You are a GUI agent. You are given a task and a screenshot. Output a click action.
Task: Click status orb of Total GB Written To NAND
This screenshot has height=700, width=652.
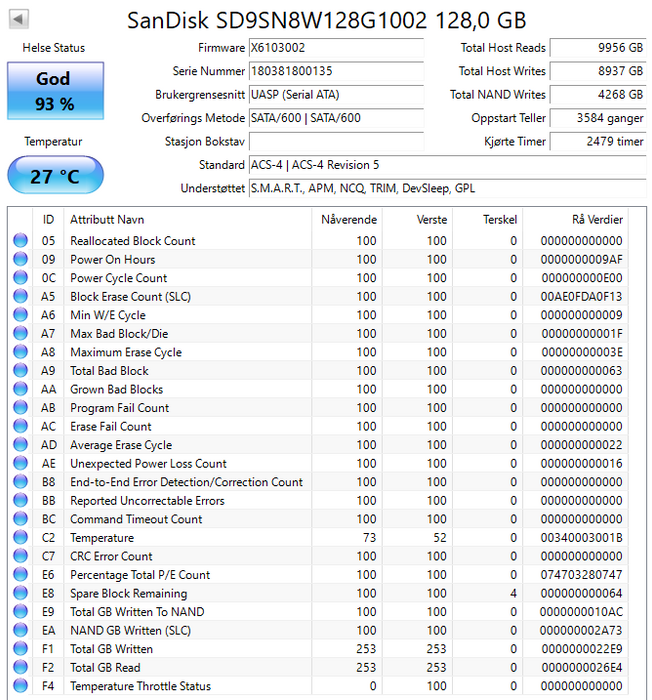tap(20, 612)
